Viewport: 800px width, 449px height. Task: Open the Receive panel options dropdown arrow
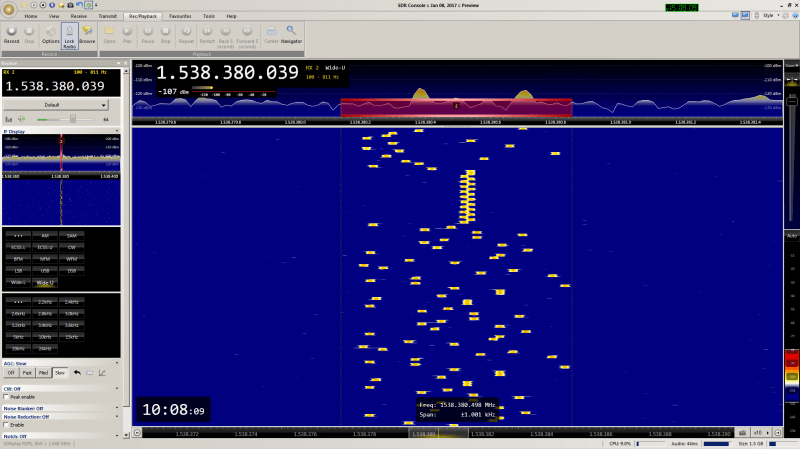[x=118, y=63]
